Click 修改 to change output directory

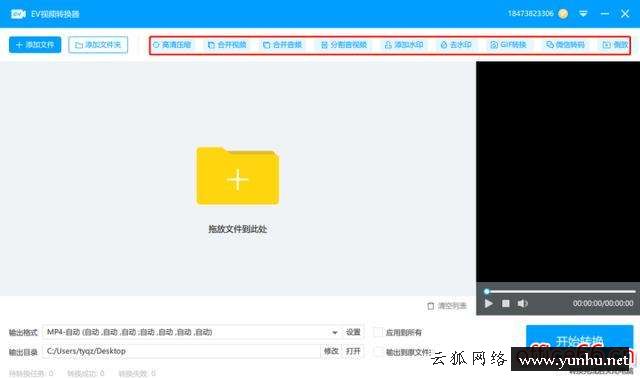click(x=331, y=351)
